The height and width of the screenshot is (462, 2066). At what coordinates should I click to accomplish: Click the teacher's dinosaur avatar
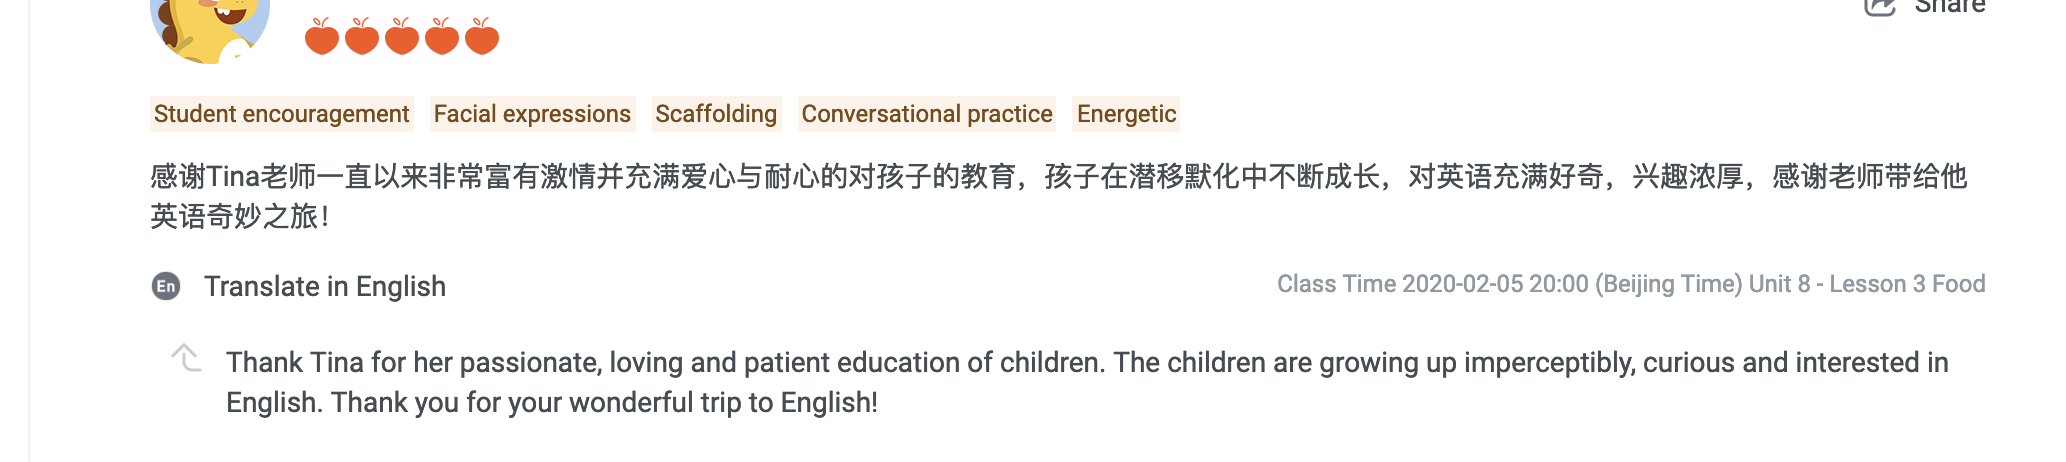point(209,28)
